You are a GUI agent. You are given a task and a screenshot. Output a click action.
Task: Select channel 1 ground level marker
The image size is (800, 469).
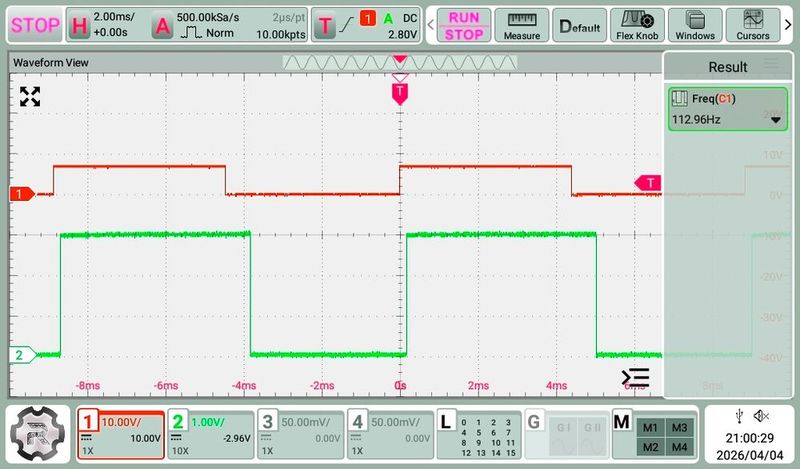(22, 194)
